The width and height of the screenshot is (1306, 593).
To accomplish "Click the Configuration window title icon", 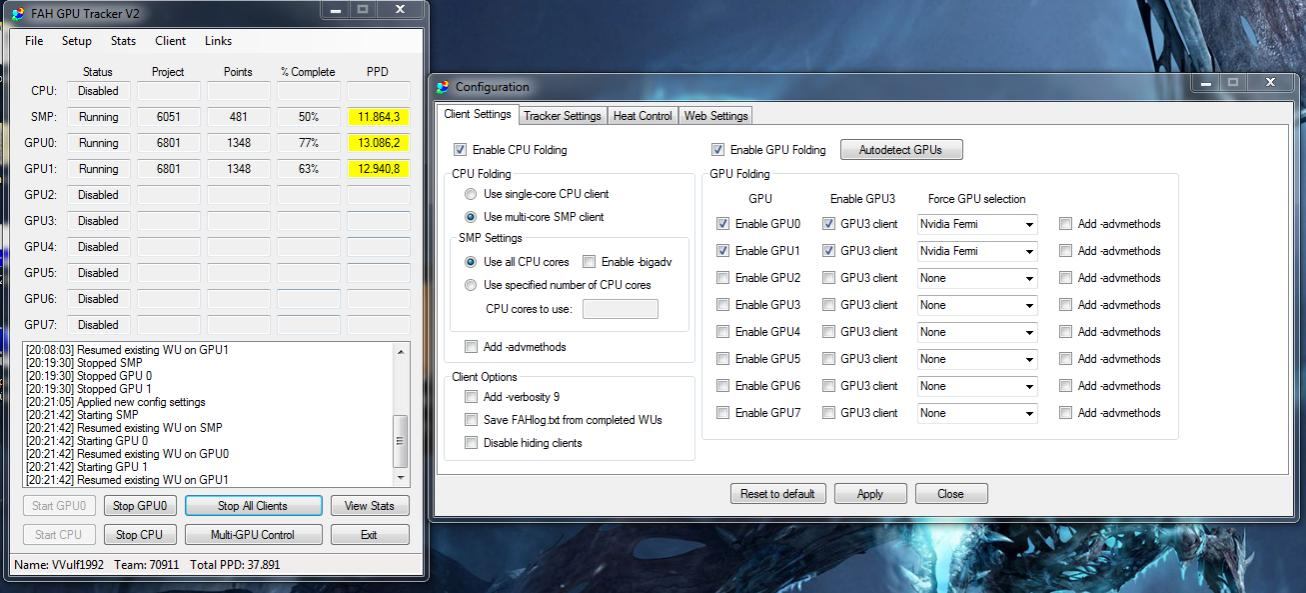I will [x=443, y=87].
